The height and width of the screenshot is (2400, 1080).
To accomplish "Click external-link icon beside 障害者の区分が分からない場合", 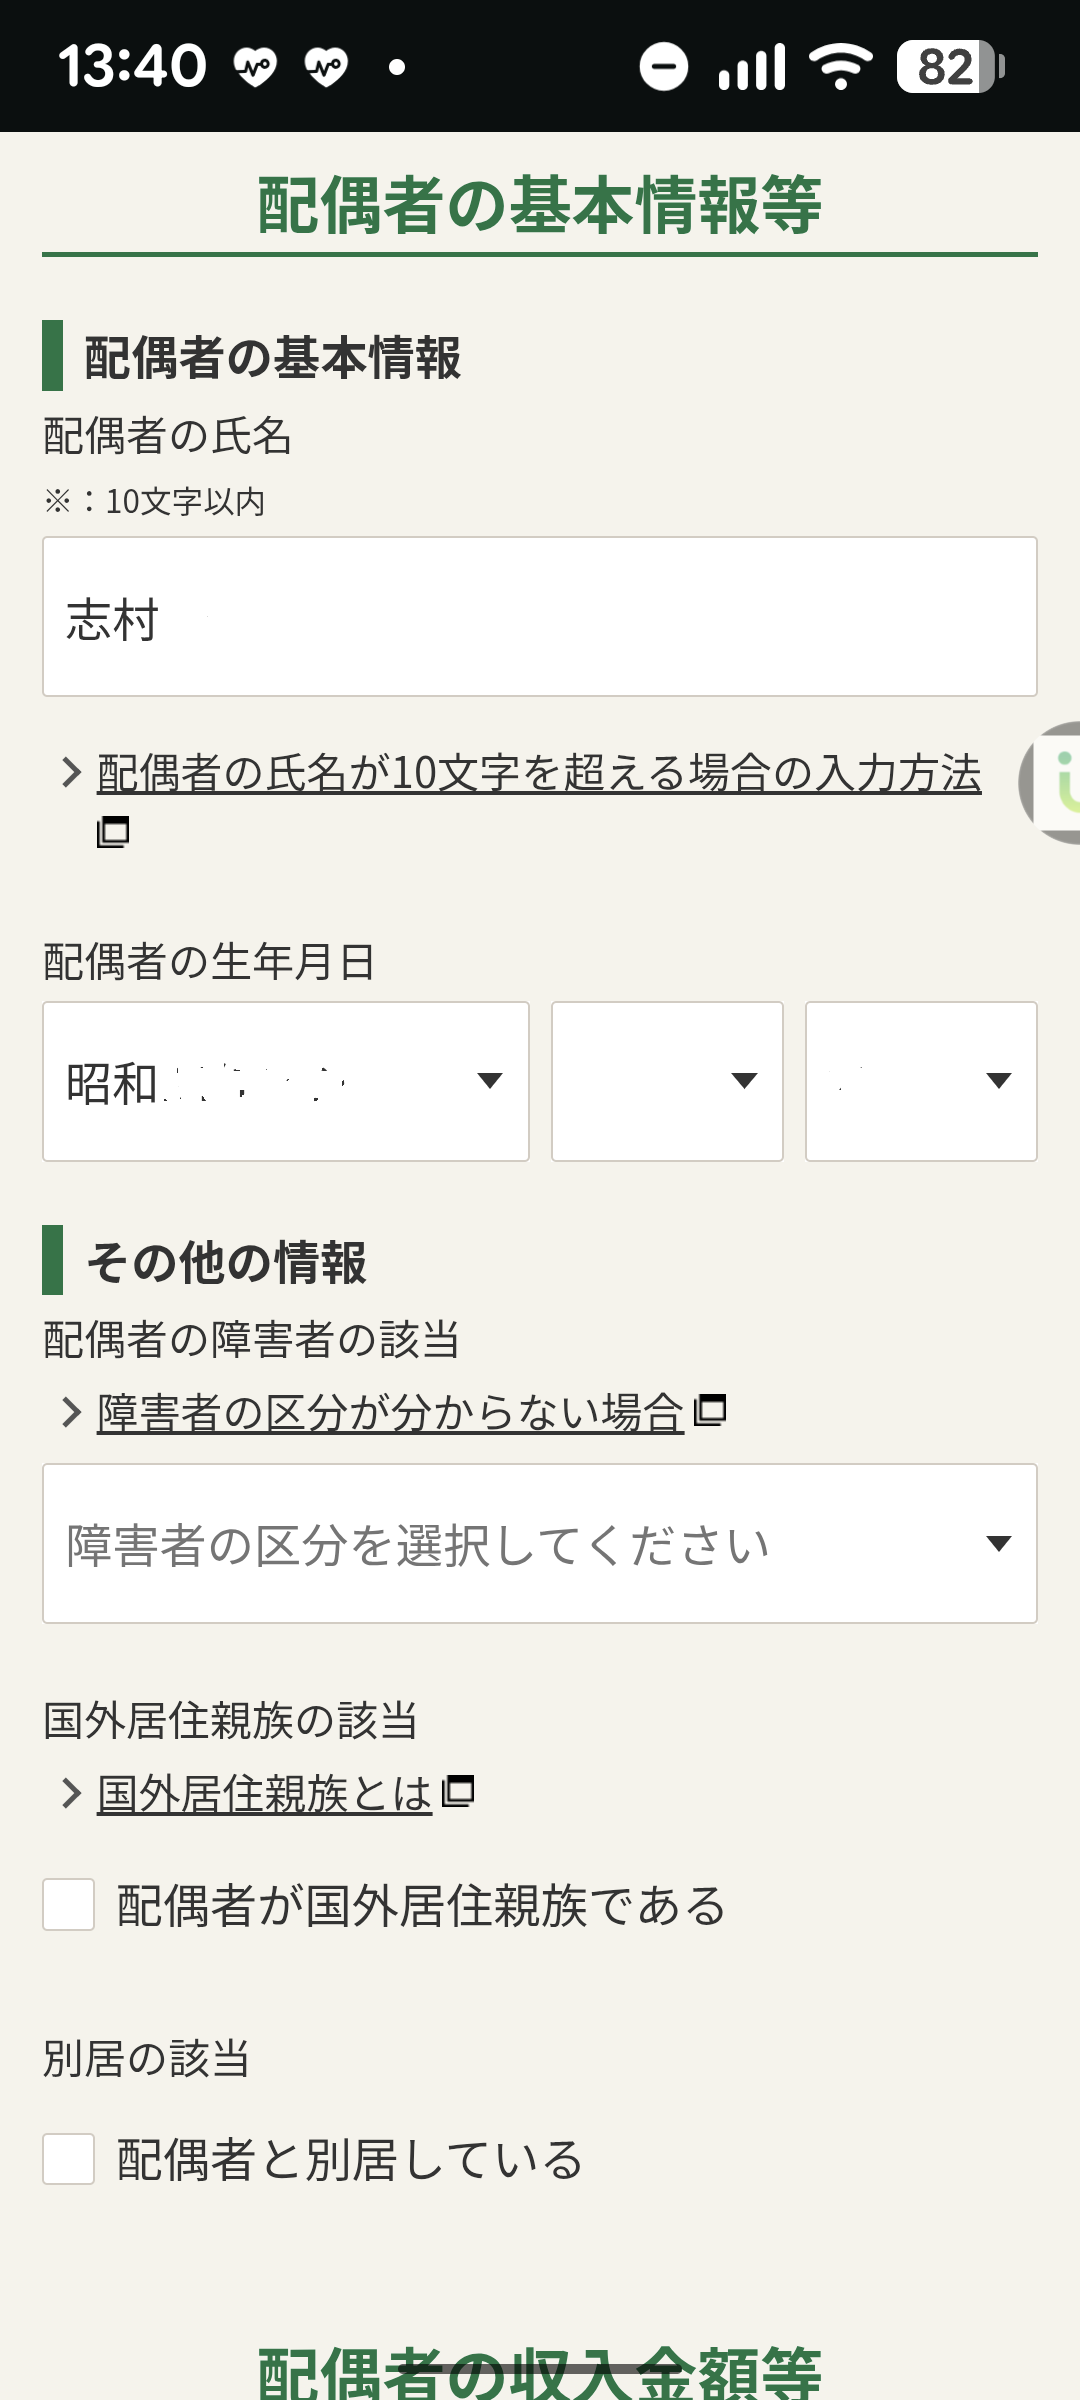I will pos(710,1409).
